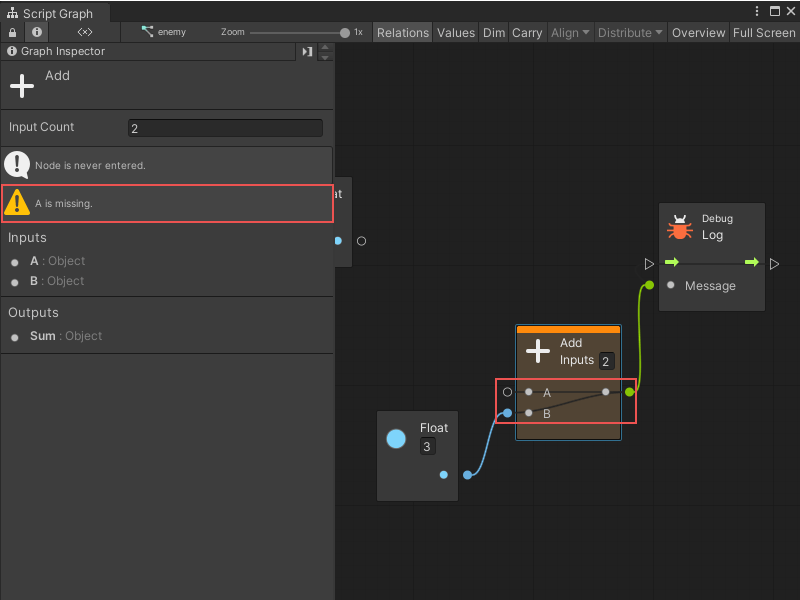Click the info icon beside Graph Inspector
Viewport: 800px width, 600px height.
tap(10, 51)
